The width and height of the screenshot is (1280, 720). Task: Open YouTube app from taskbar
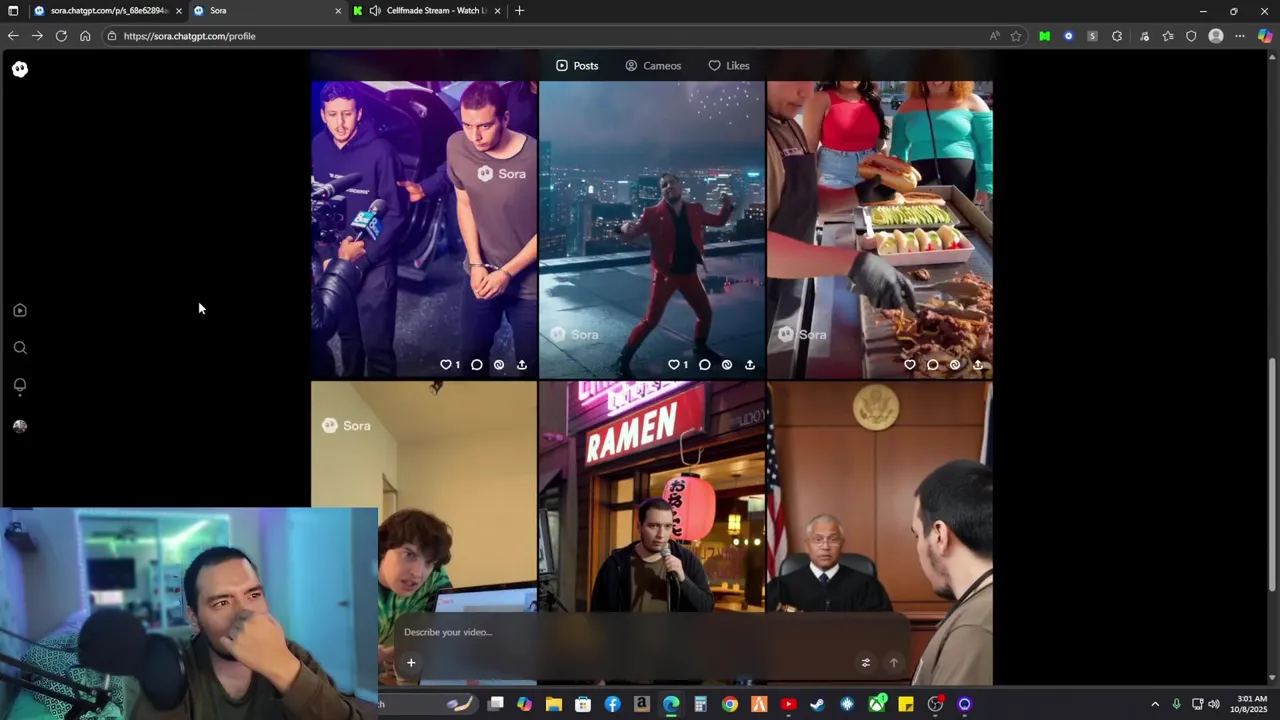(788, 705)
